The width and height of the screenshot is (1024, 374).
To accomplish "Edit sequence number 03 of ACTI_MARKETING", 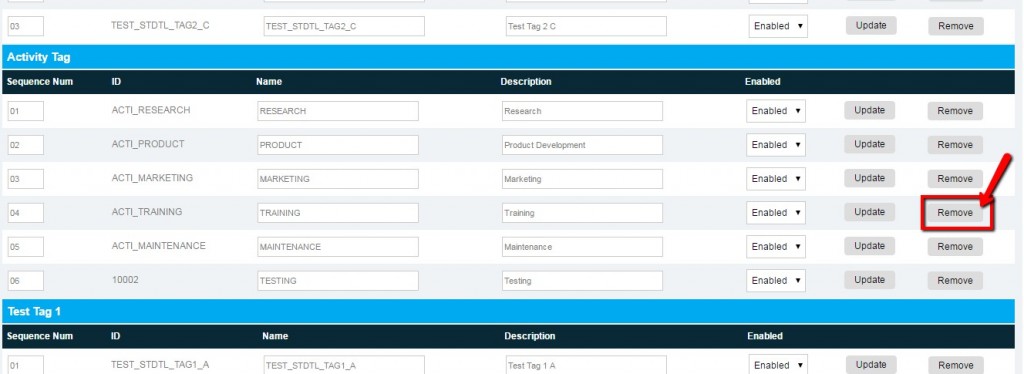I will (x=25, y=179).
